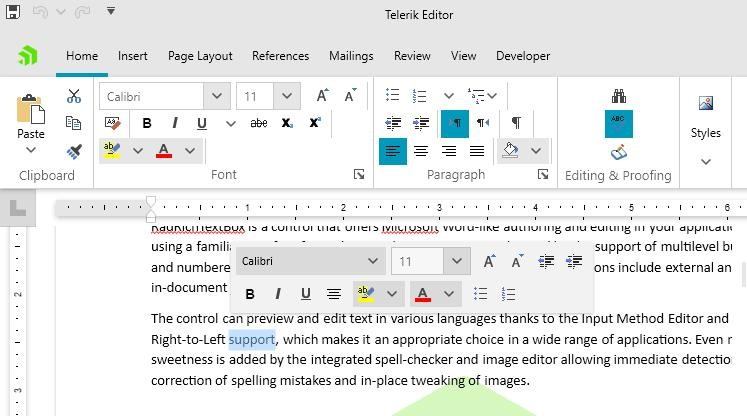The height and width of the screenshot is (416, 747).
Task: Open the Developer ribbon tab
Action: 523,56
